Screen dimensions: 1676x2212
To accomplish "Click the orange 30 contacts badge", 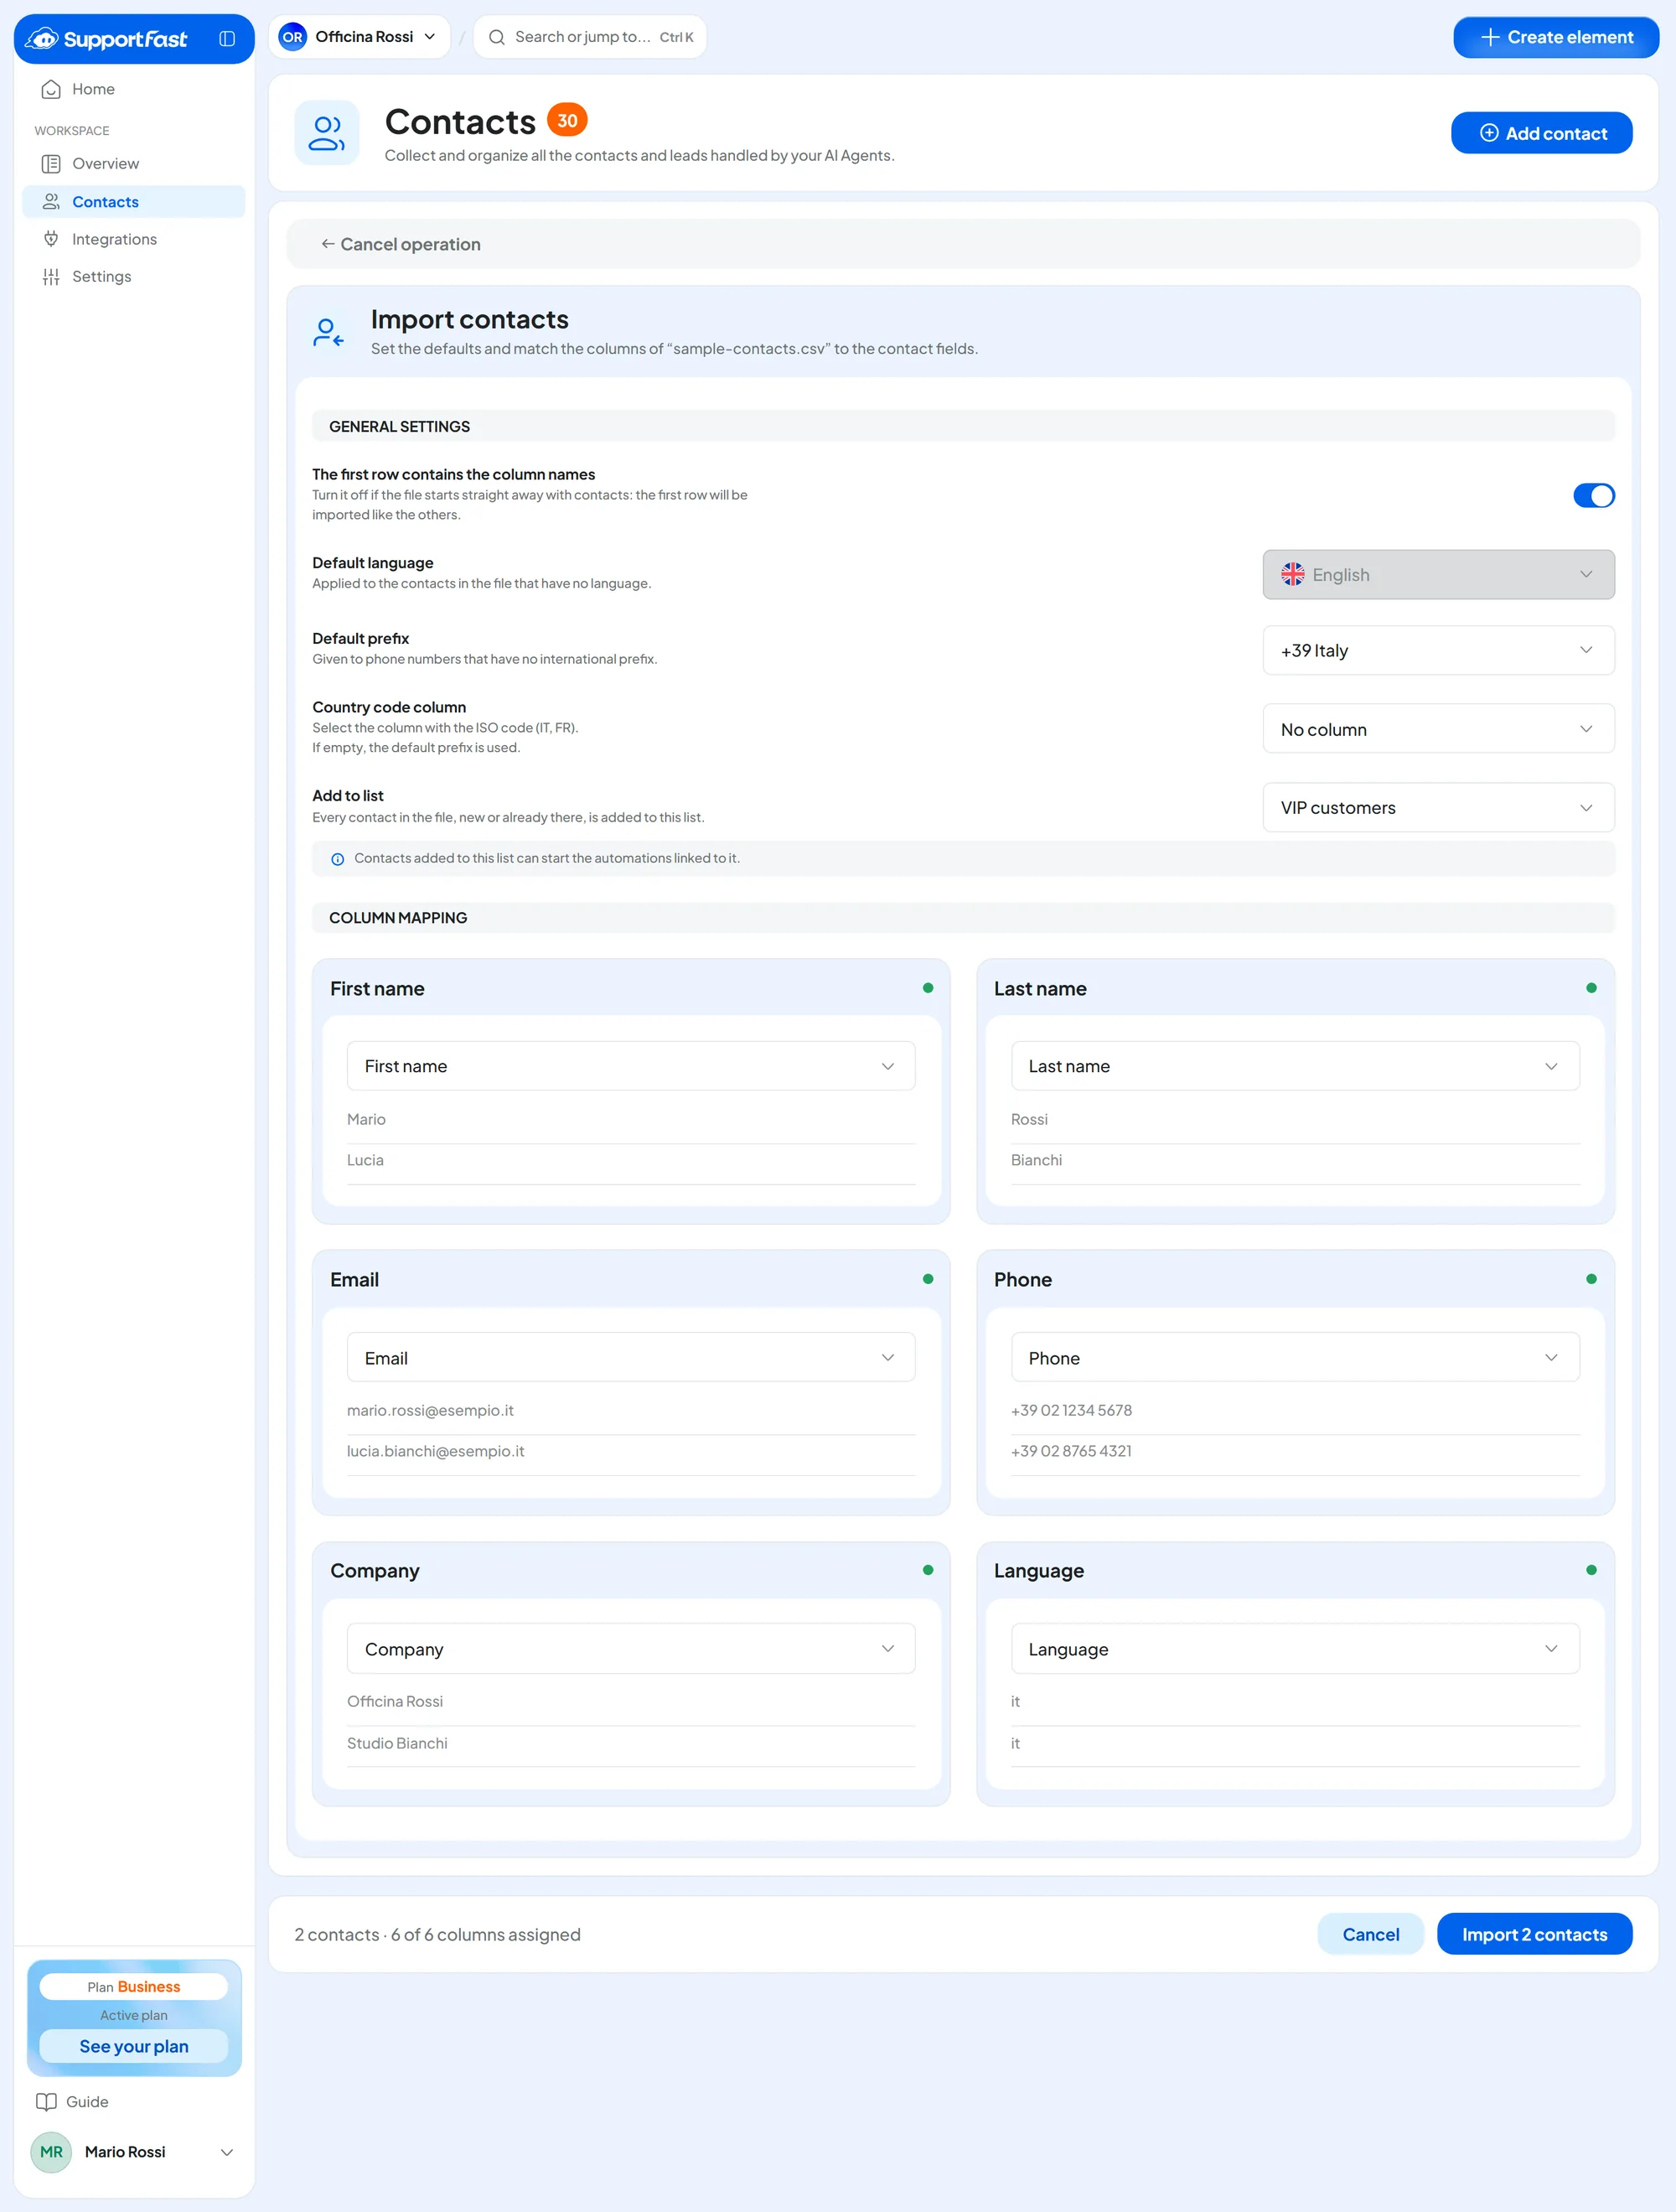I will (x=567, y=120).
